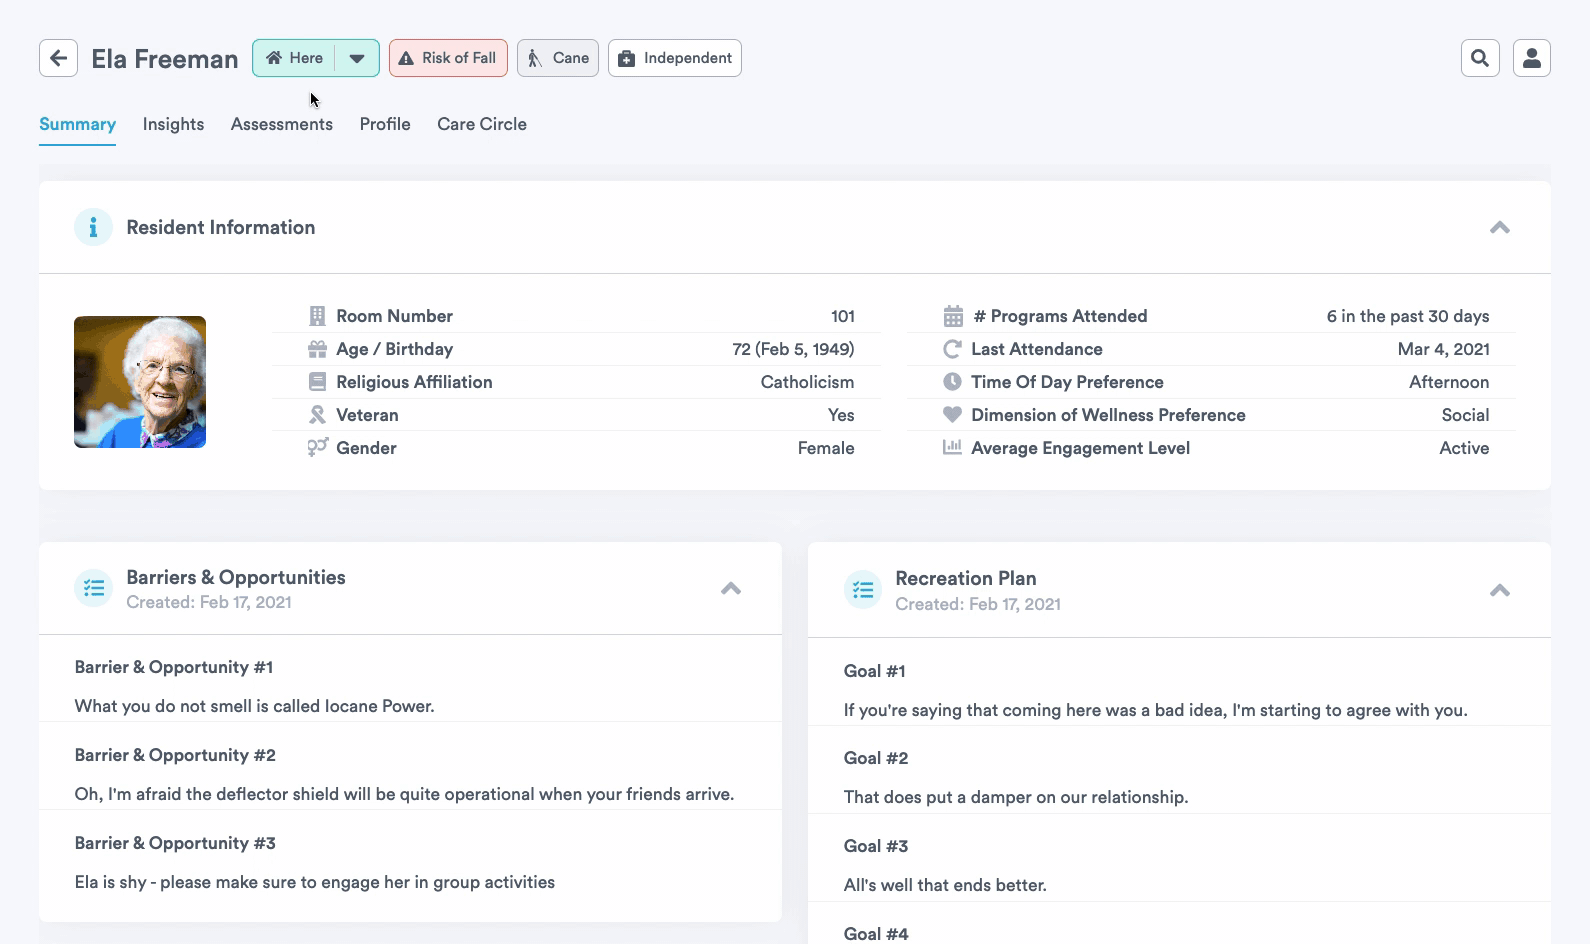Go to the Profile tab
Viewport: 1590px width, 944px height.
point(385,124)
